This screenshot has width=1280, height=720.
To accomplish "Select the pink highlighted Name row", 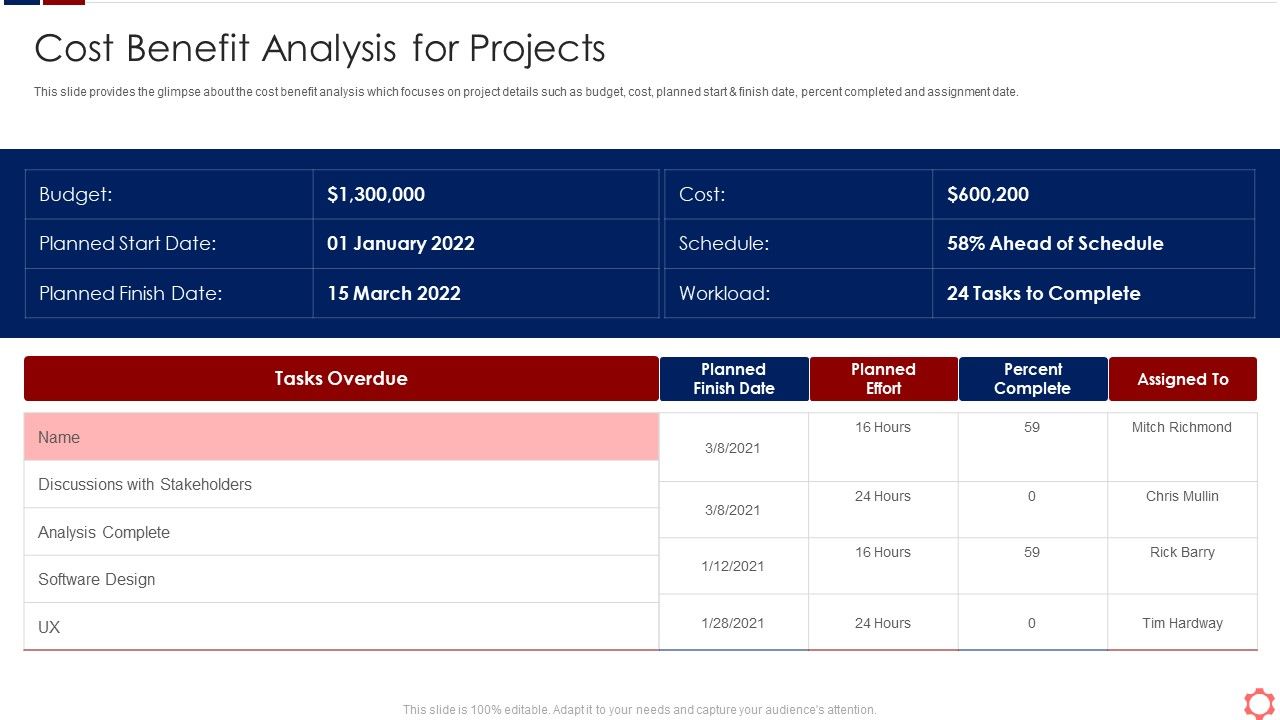I will click(341, 437).
